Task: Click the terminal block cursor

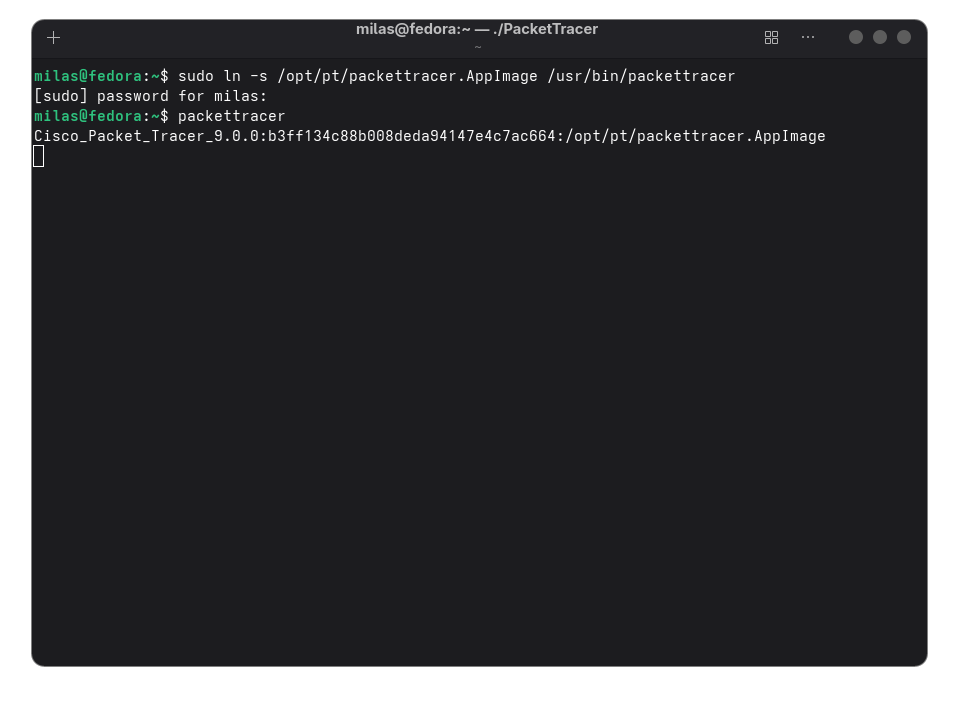Action: pos(39,156)
